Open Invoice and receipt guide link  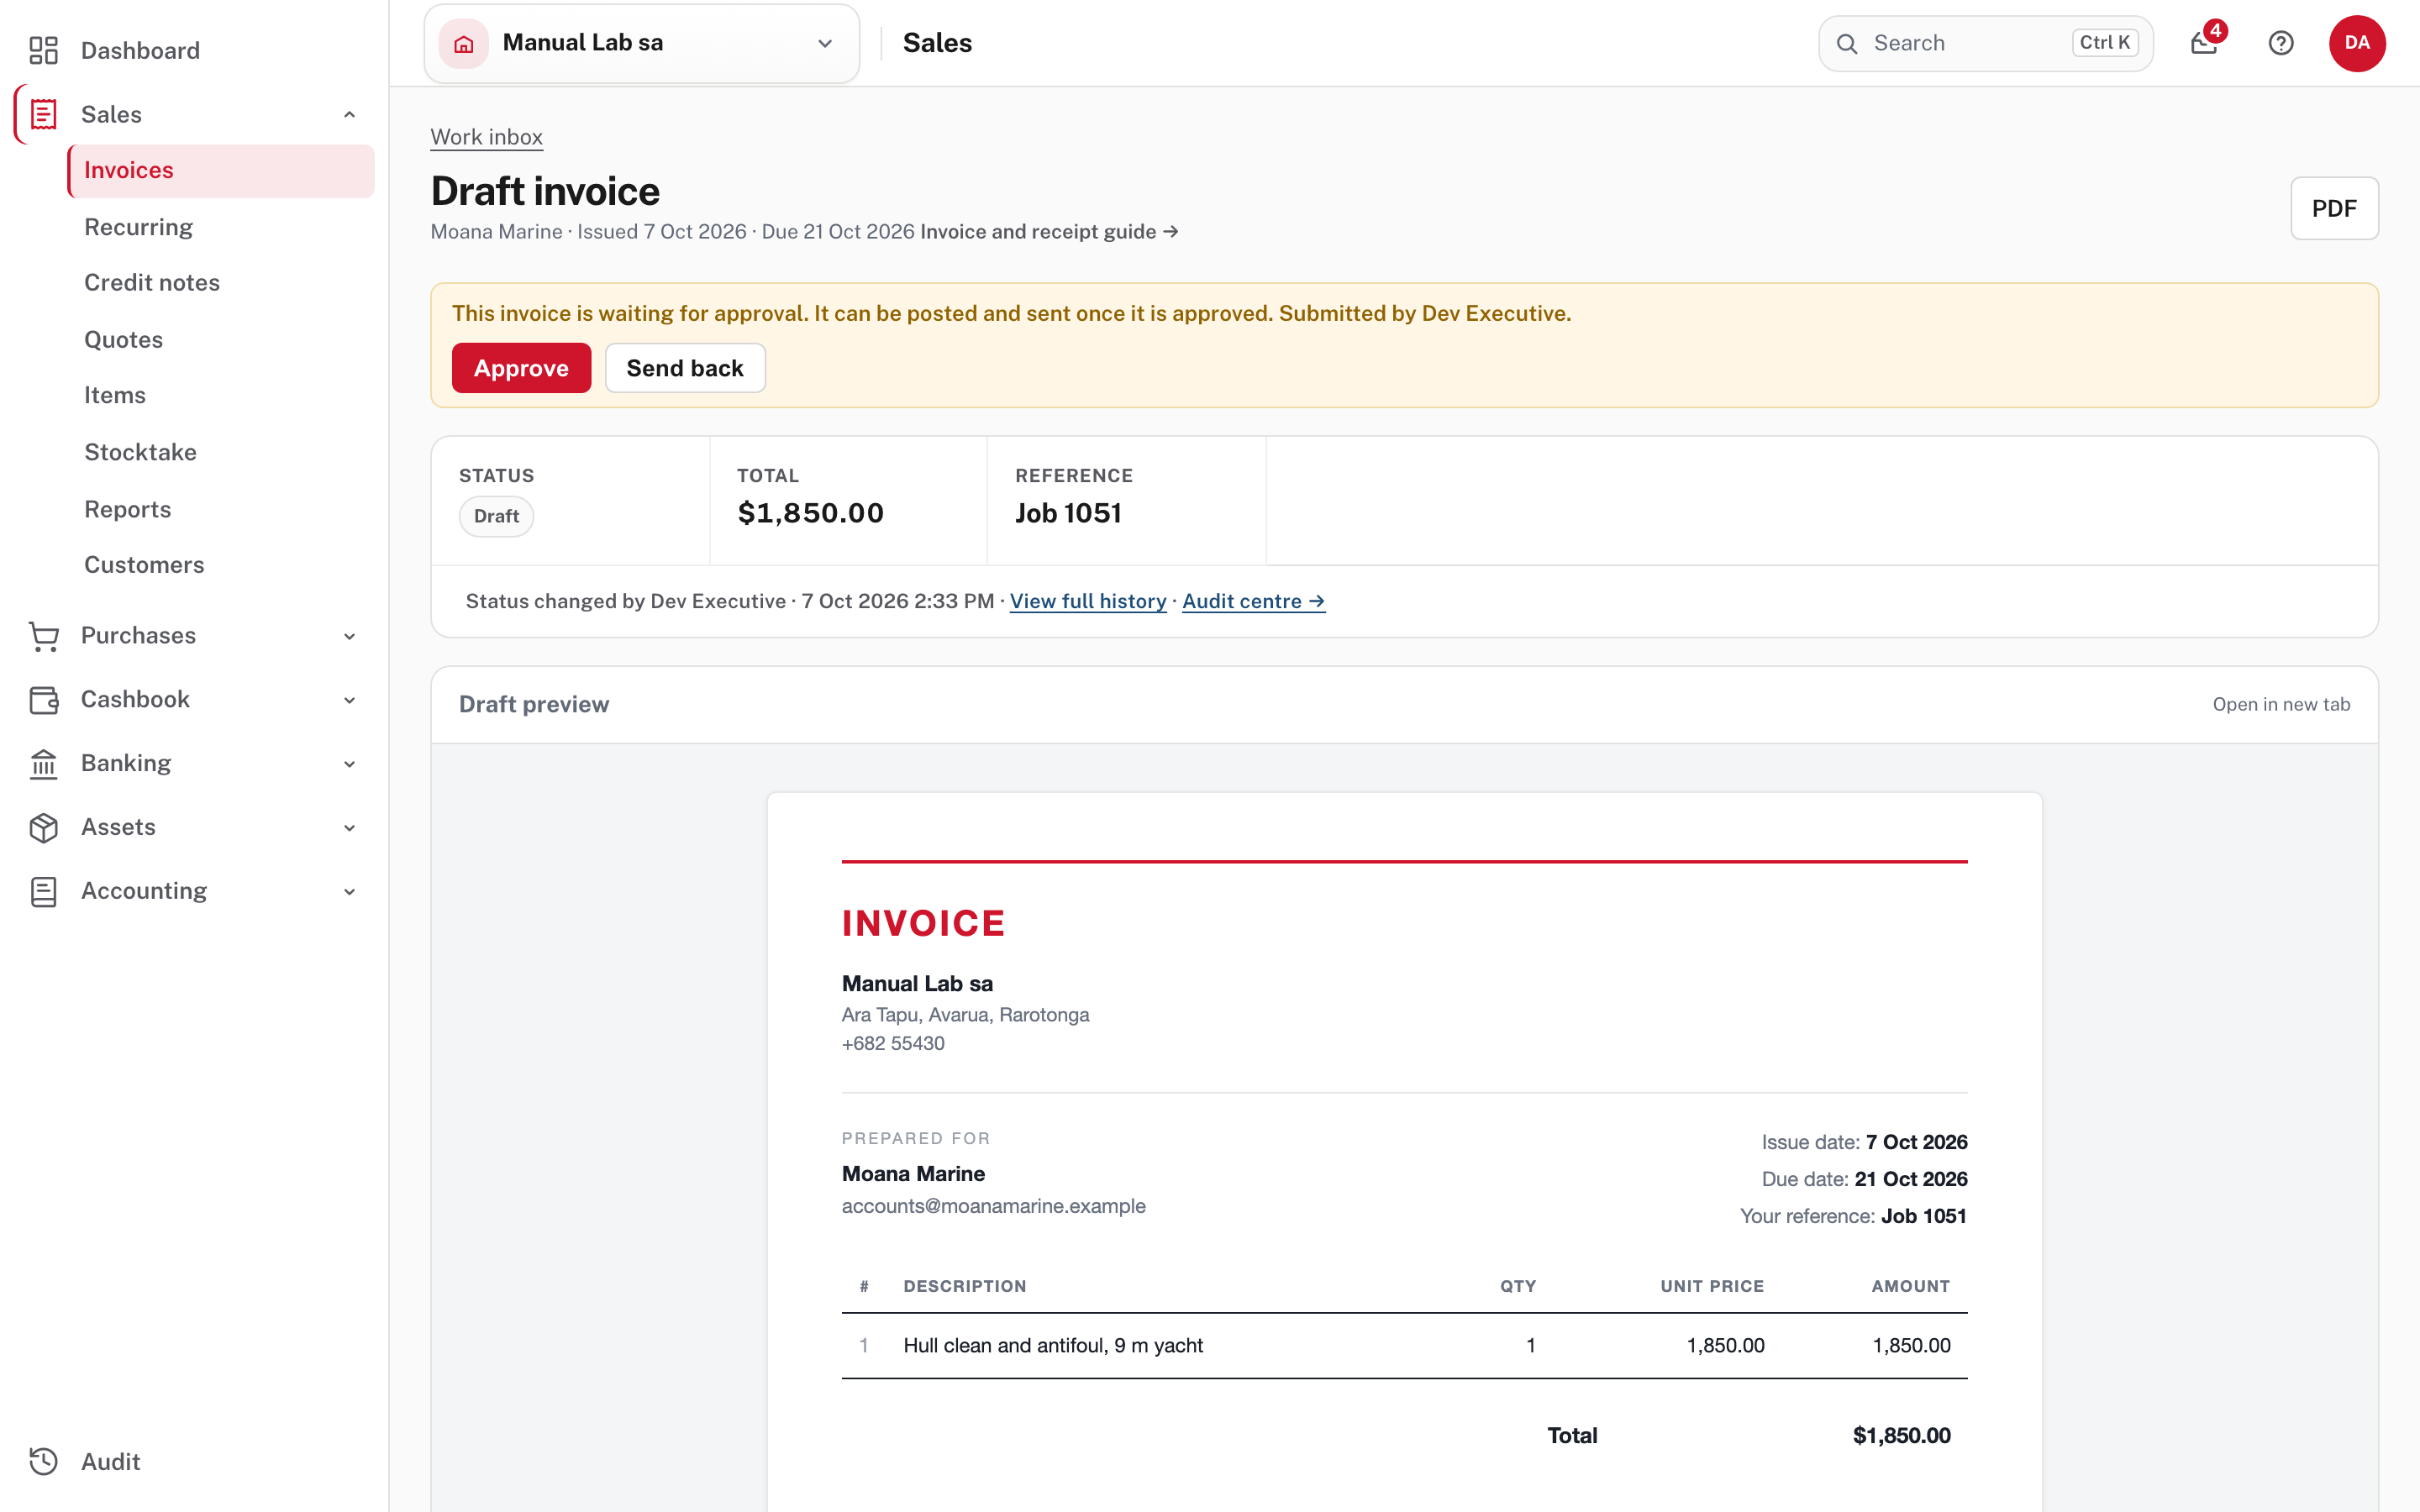(x=1049, y=232)
